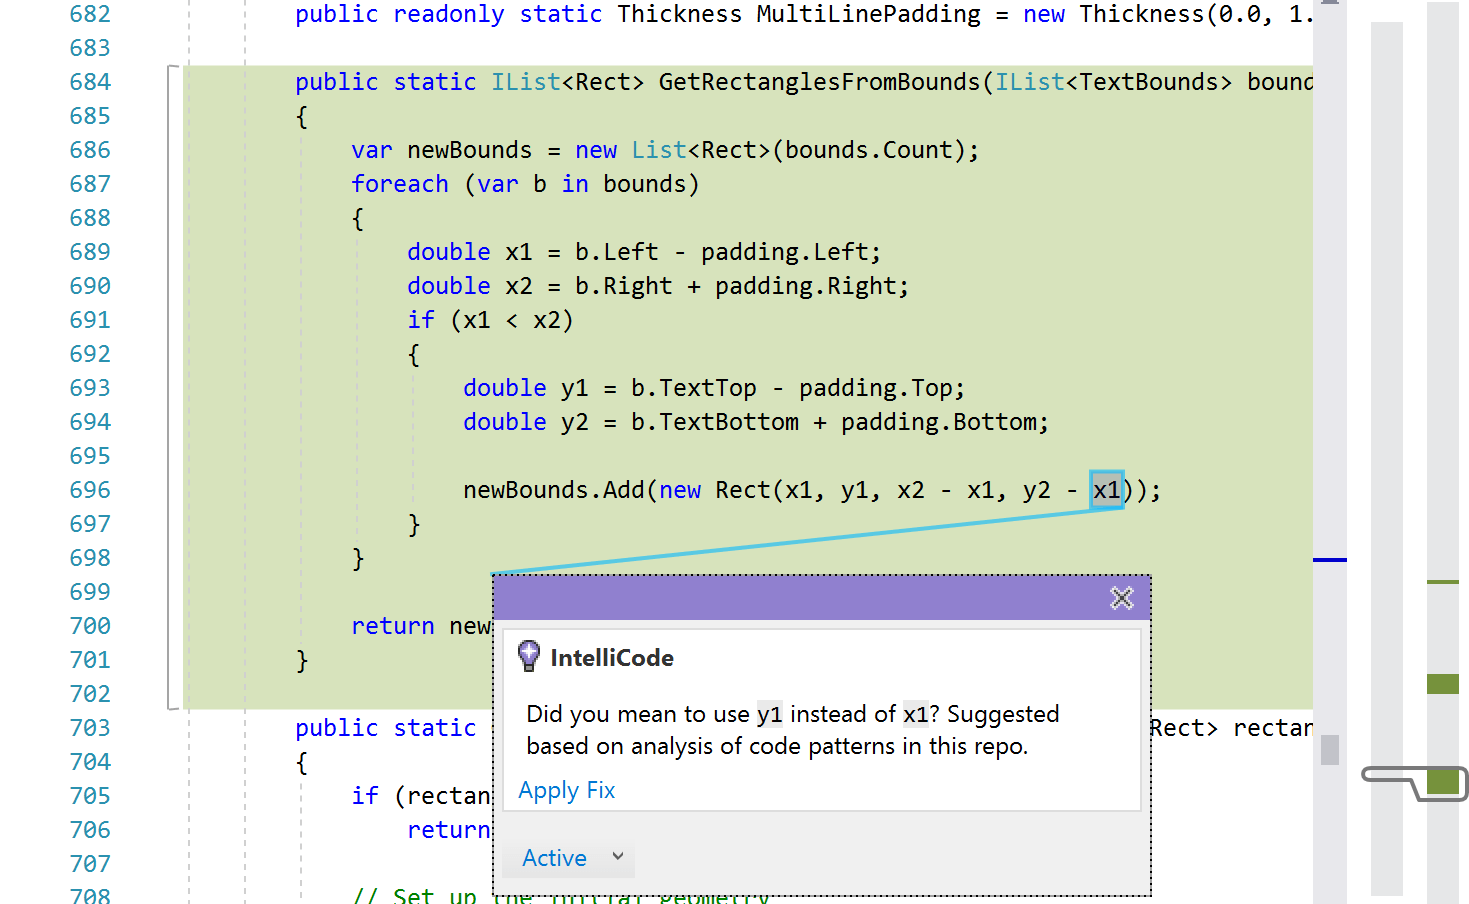Click line number 703 in the gutter
The width and height of the screenshot is (1469, 904).
tap(90, 728)
